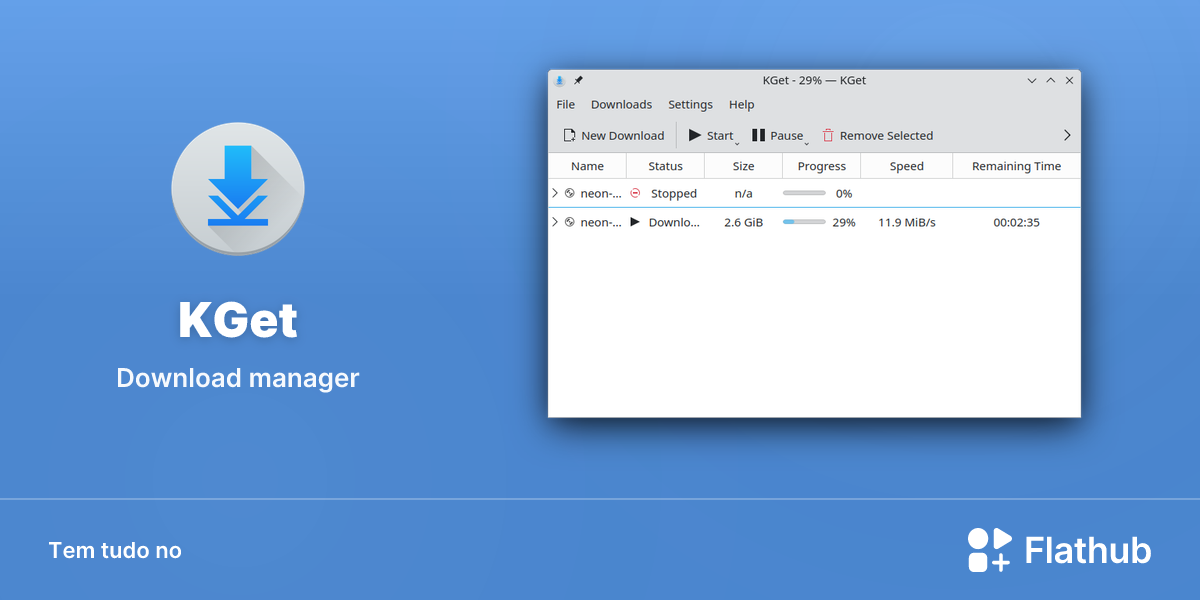Click the red trash icon for Remove Selected
The width and height of the screenshot is (1200, 600).
pos(828,135)
